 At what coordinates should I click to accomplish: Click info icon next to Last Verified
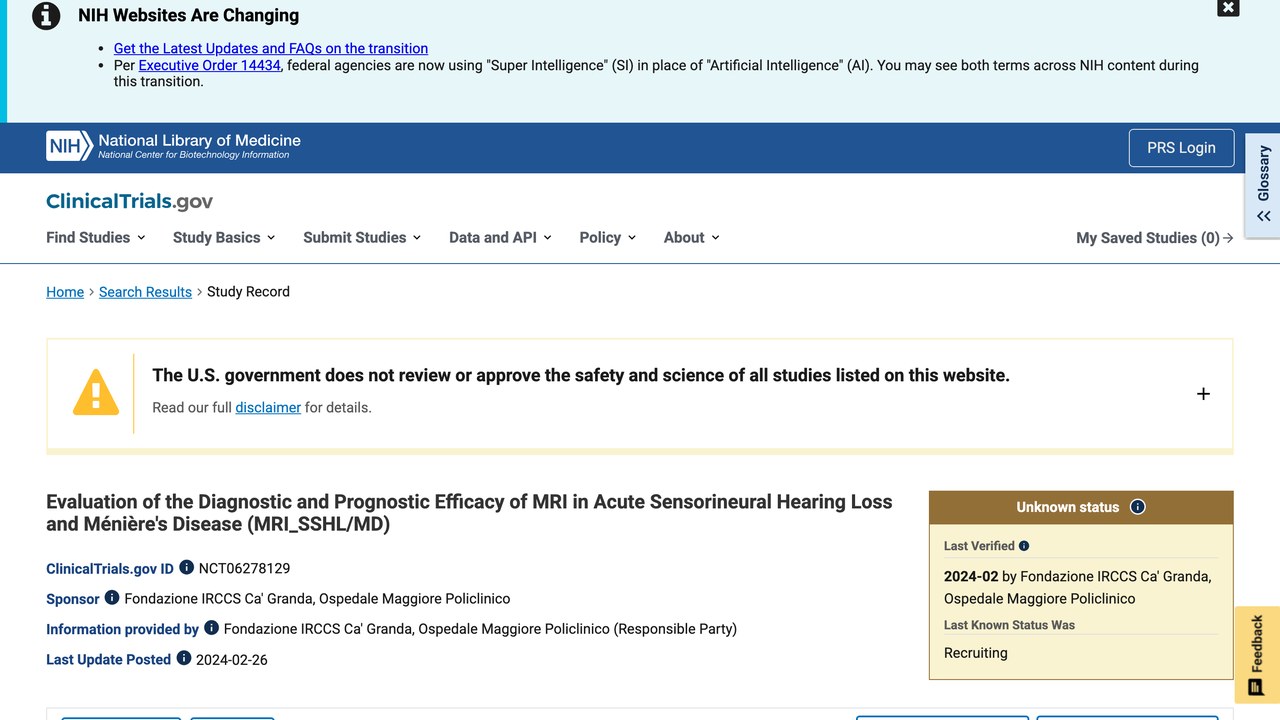[1024, 546]
